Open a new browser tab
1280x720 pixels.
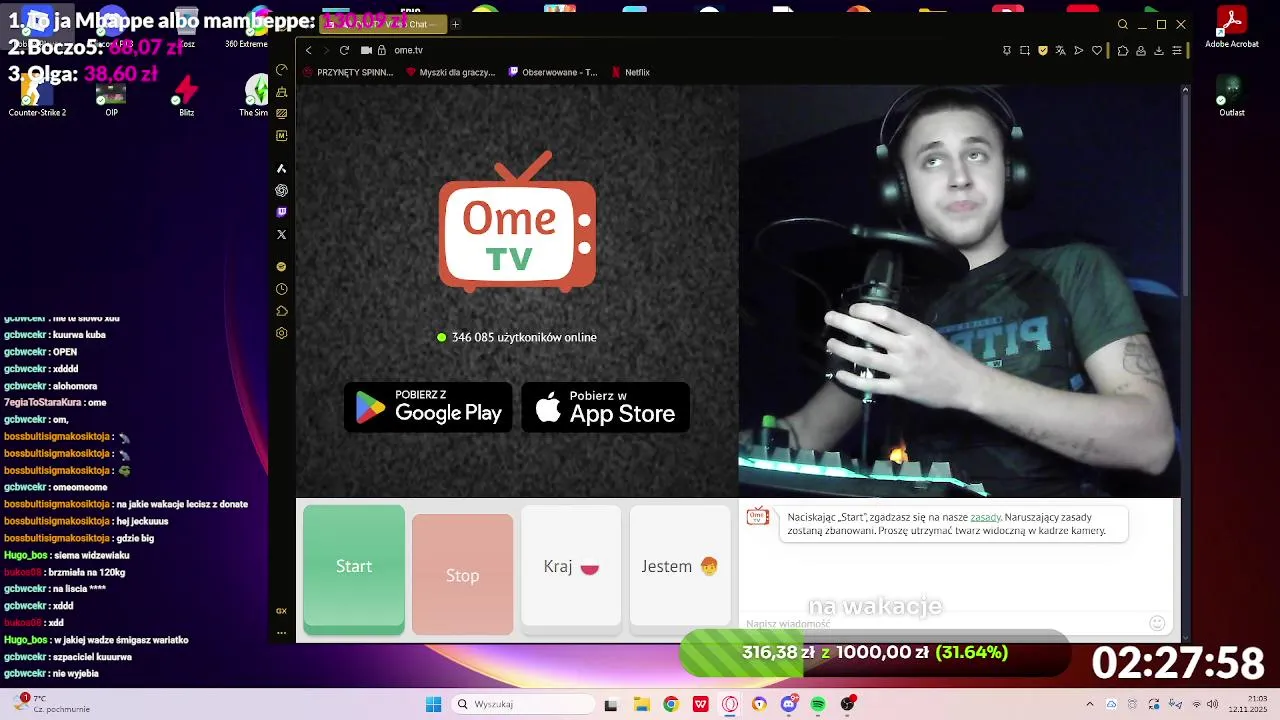pyautogui.click(x=455, y=24)
